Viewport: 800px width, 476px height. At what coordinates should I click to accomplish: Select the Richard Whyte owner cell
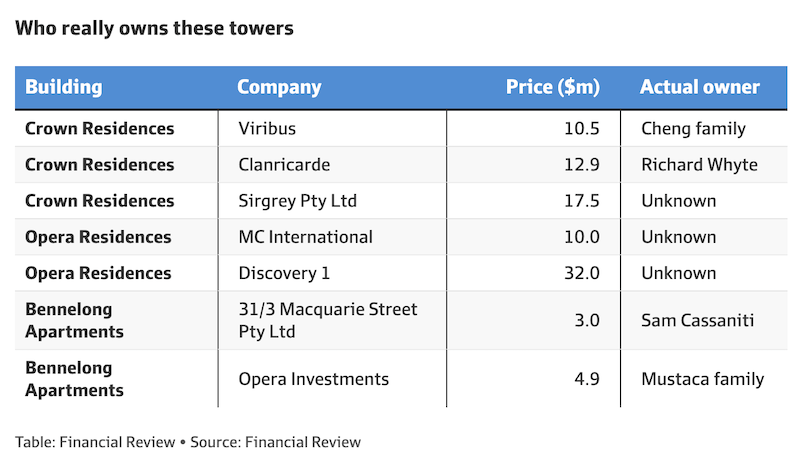(x=699, y=165)
